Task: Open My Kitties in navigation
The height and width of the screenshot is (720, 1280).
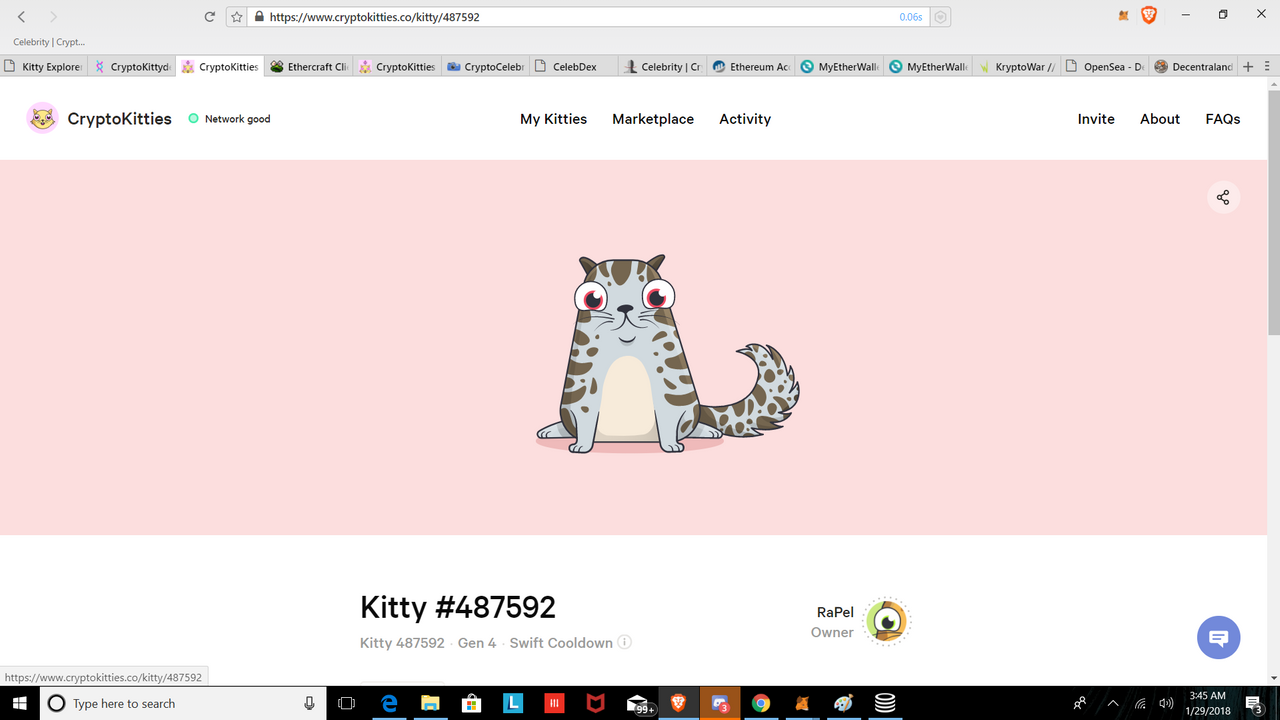Action: (553, 118)
